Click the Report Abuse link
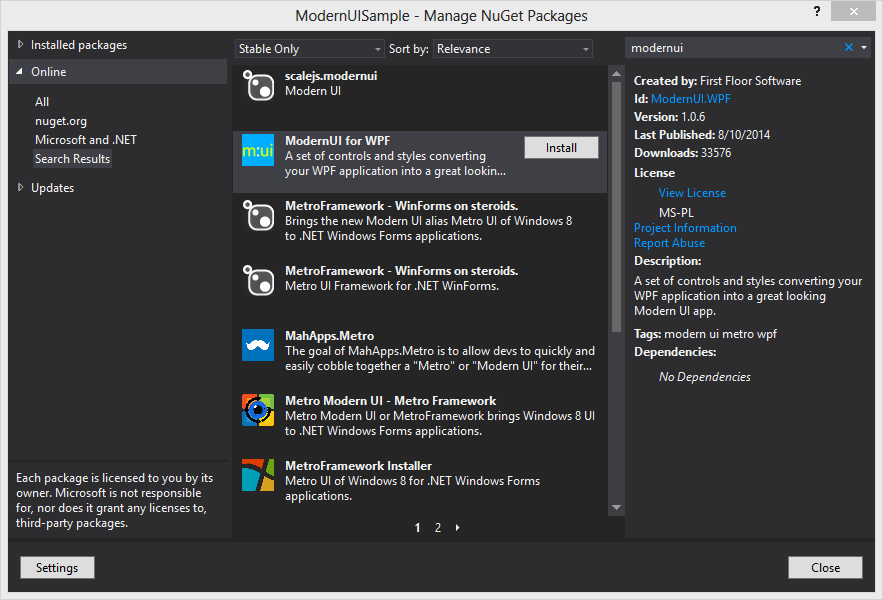The image size is (883, 600). [x=669, y=243]
